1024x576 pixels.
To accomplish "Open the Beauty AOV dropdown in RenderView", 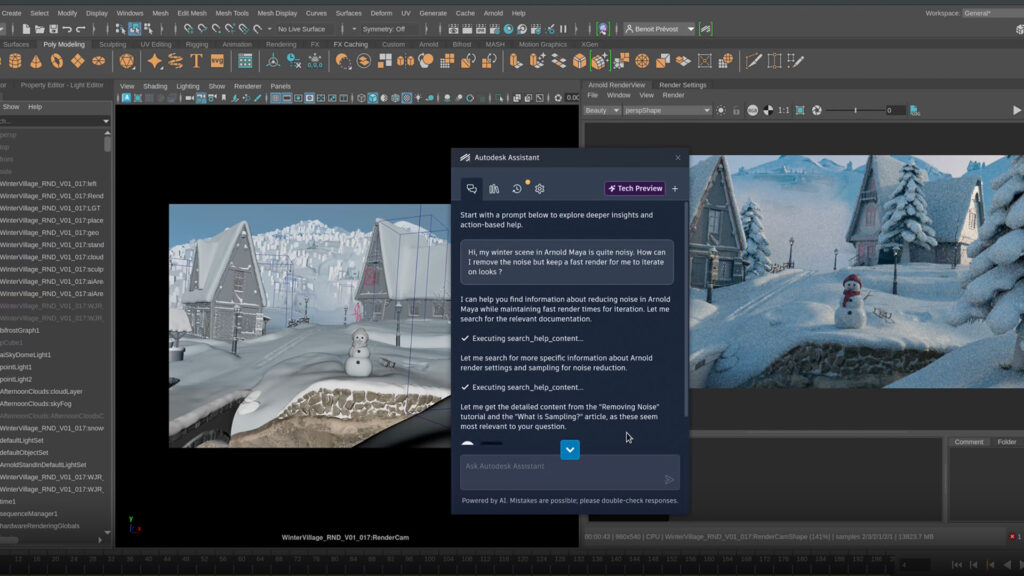I will [x=603, y=110].
